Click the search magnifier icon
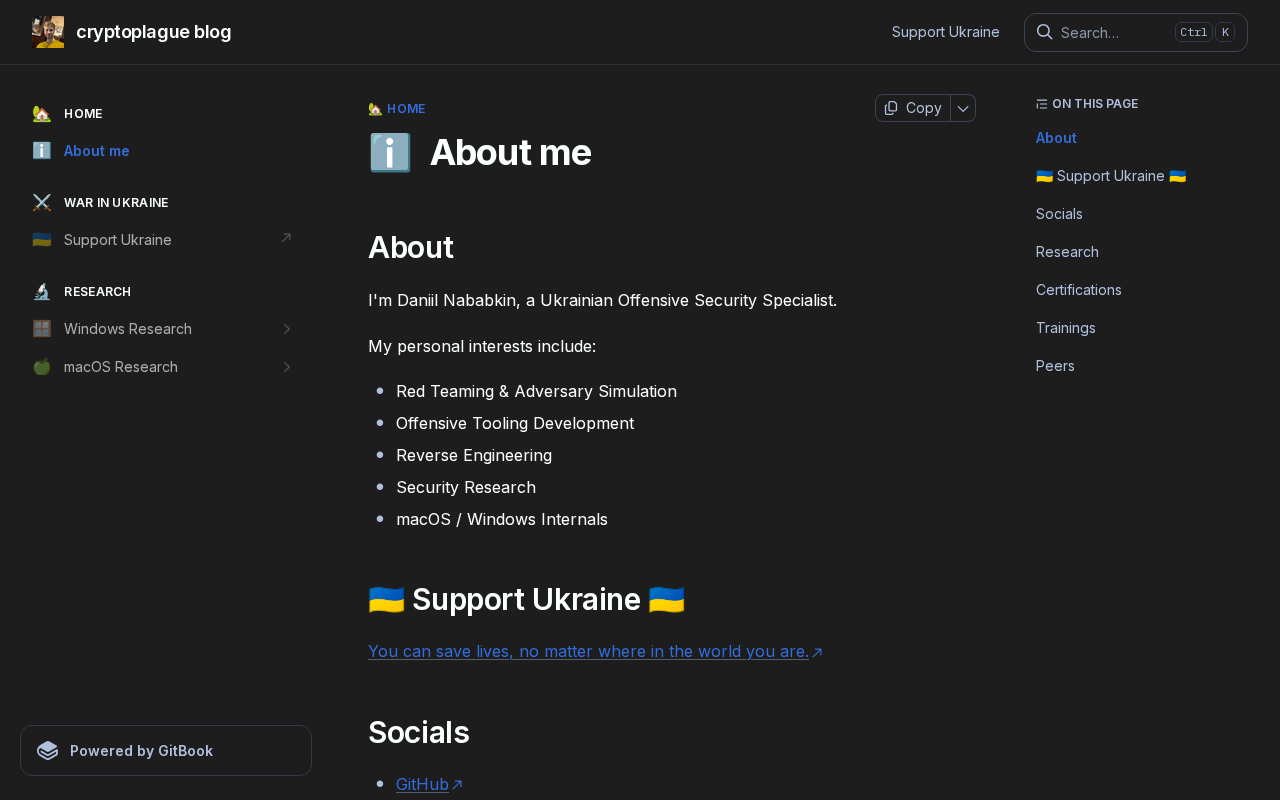Screen dimensions: 1280x800 click(x=1044, y=32)
